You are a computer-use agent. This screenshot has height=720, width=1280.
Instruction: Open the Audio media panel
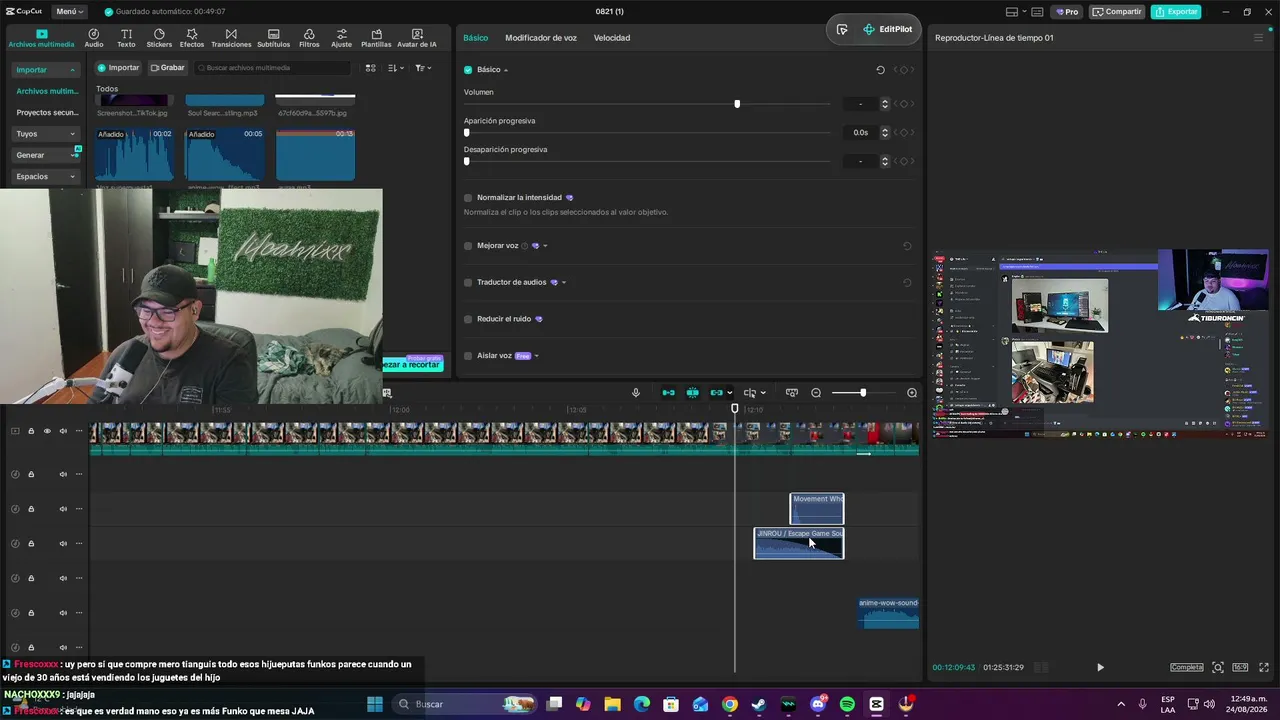pyautogui.click(x=94, y=38)
